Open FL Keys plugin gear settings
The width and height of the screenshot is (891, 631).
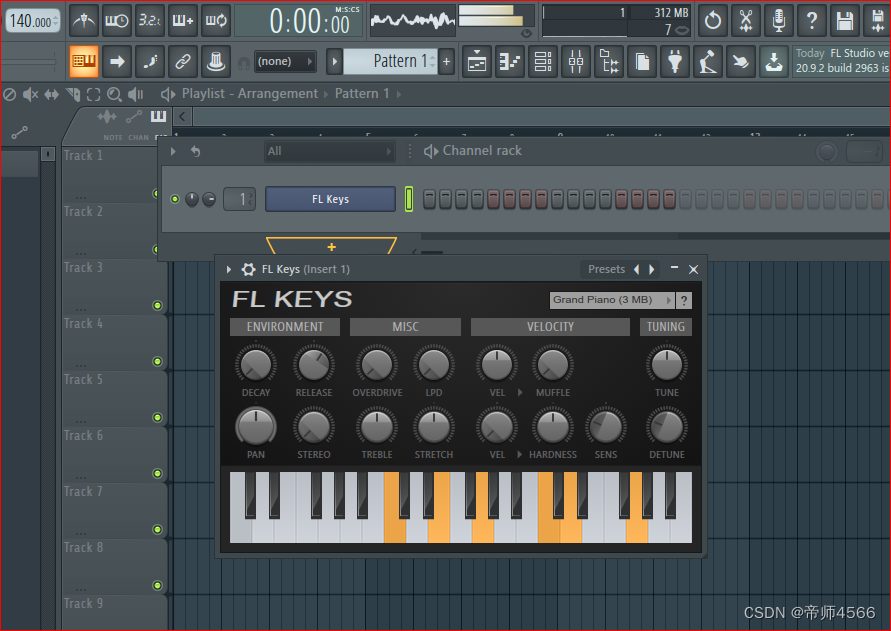(x=248, y=269)
